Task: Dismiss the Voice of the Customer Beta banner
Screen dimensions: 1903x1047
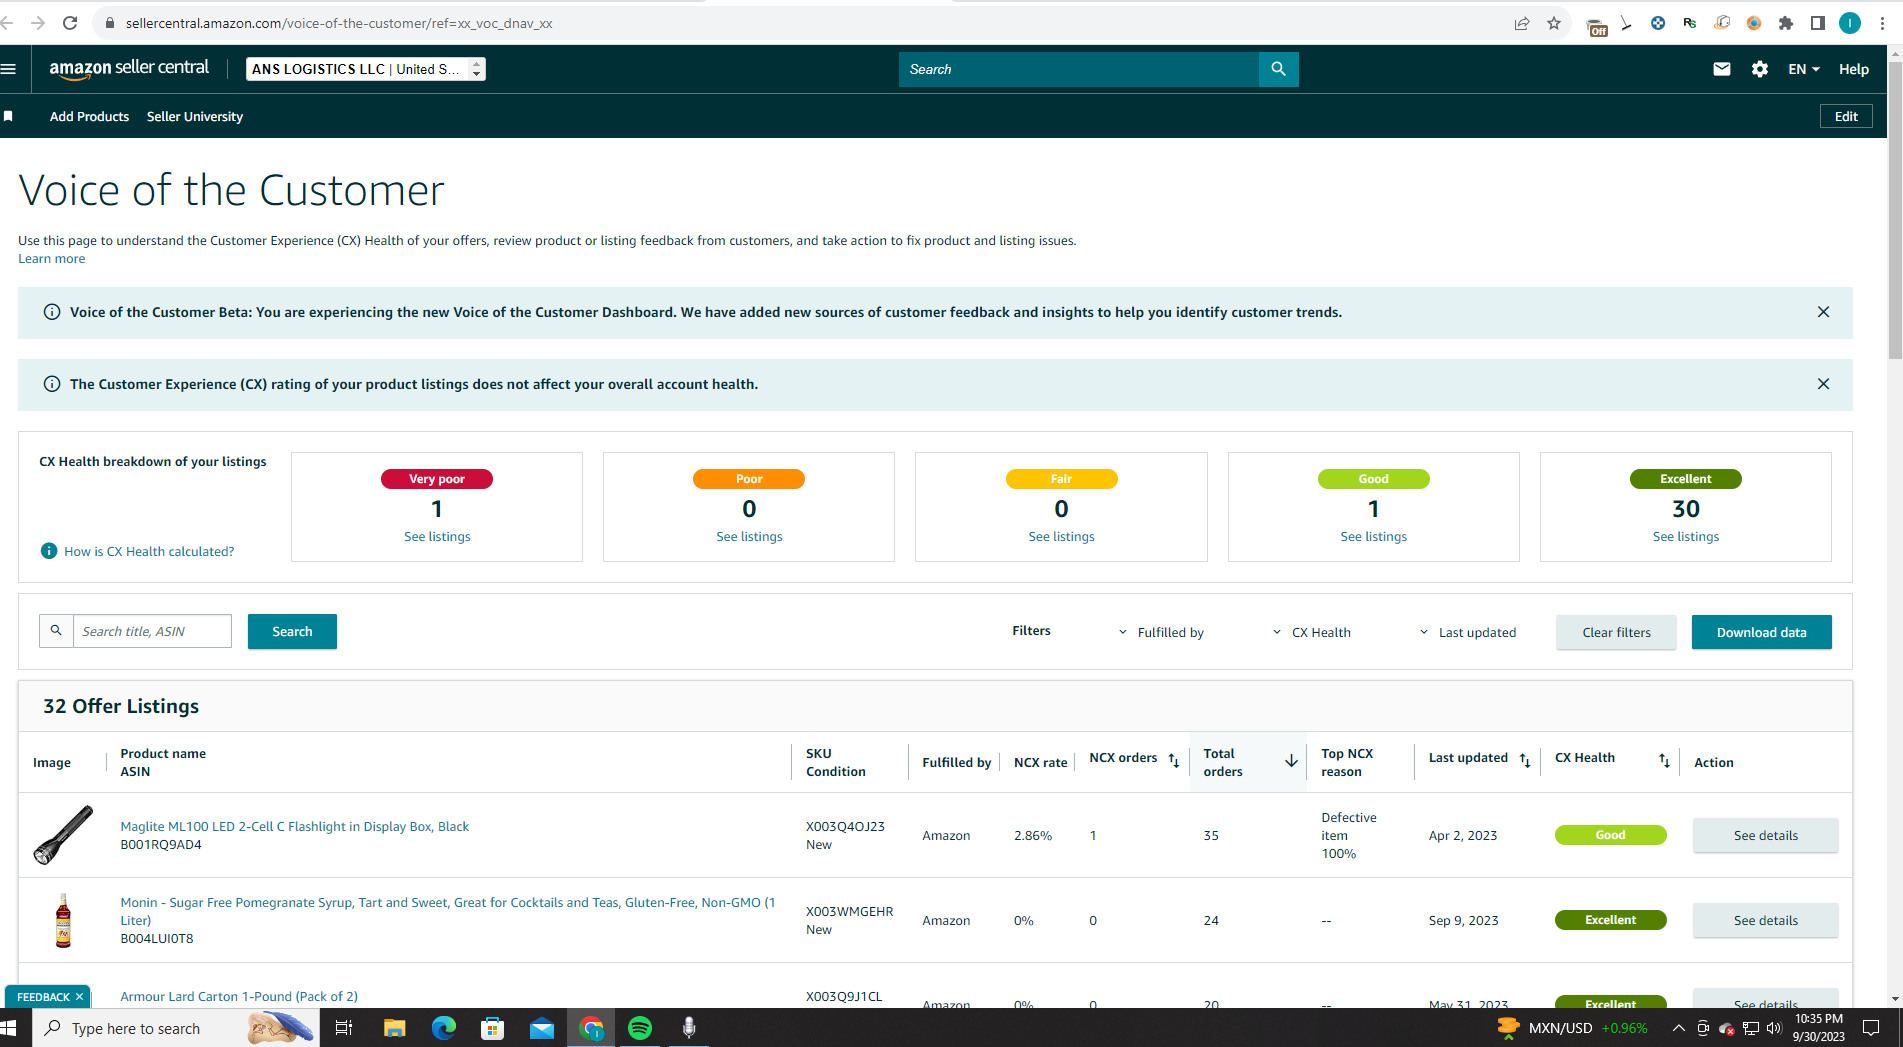Action: click(x=1823, y=312)
